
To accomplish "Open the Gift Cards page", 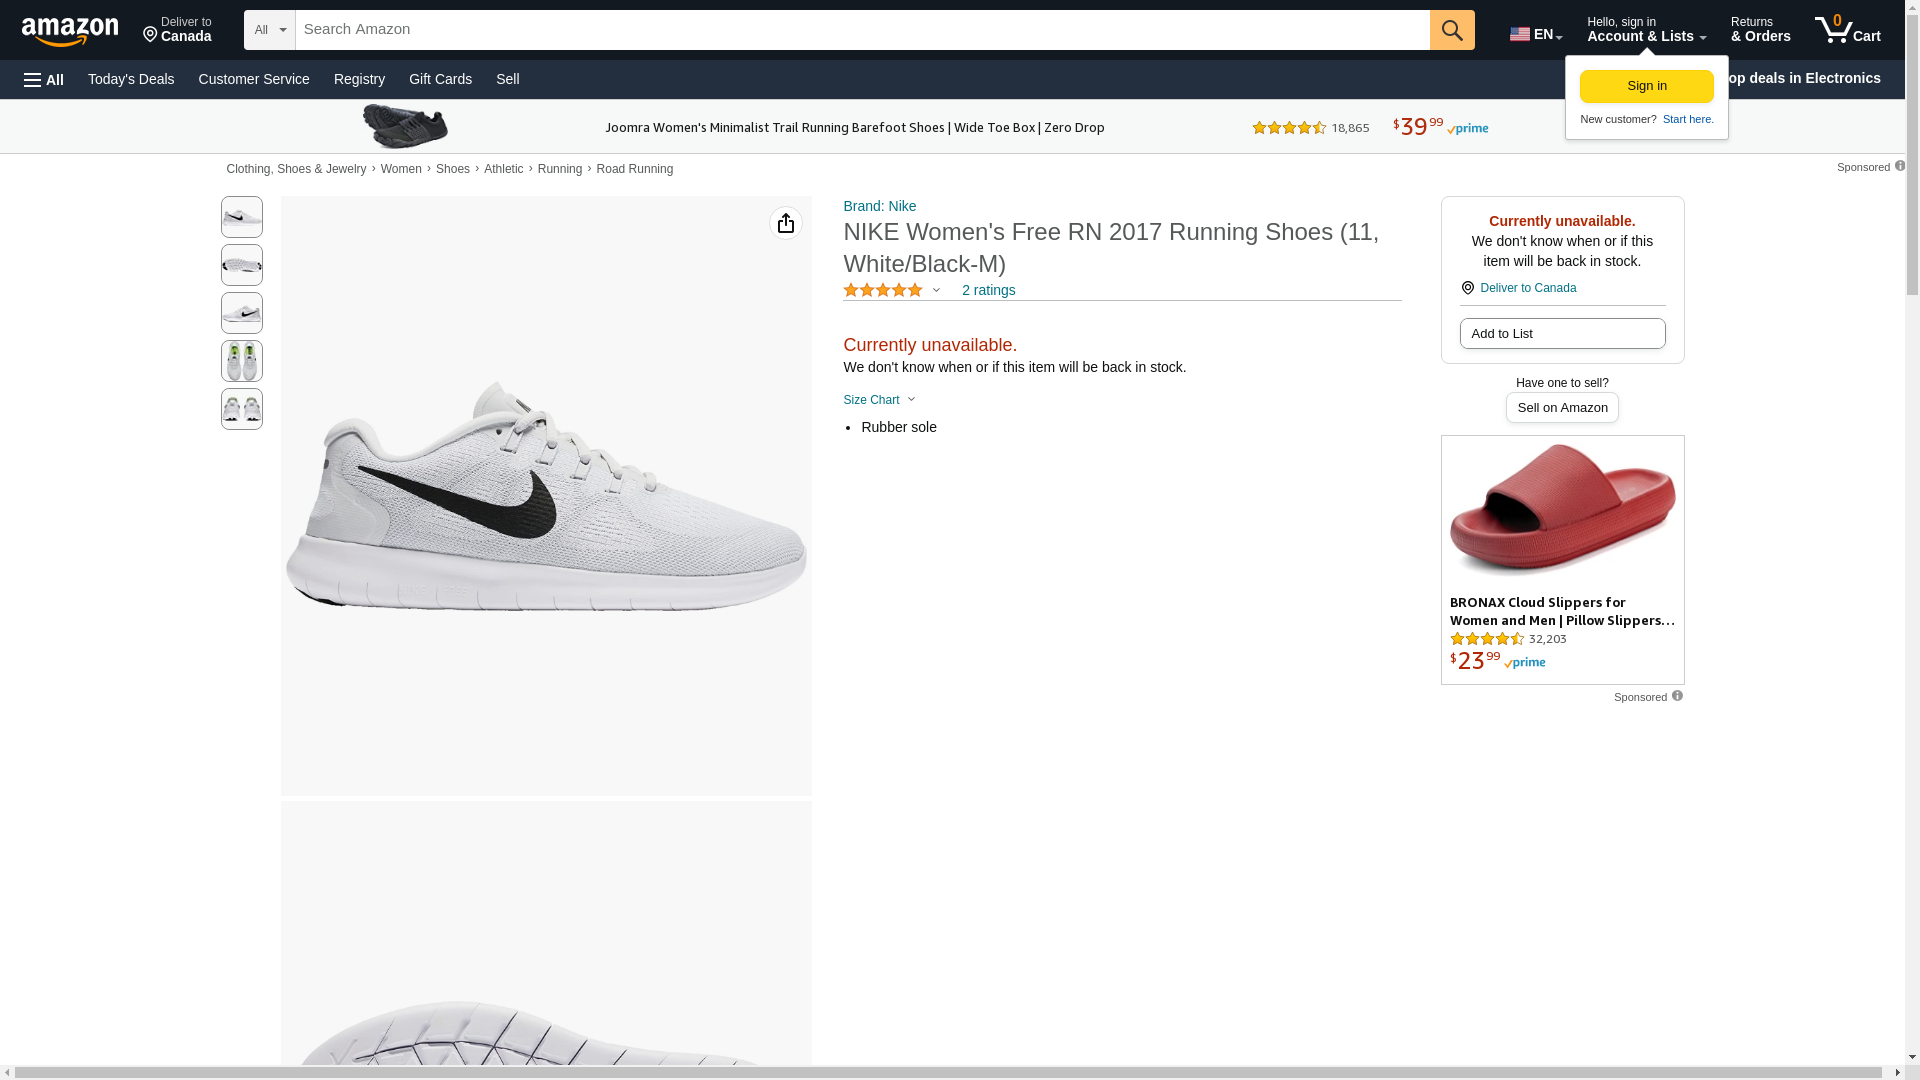I will pyautogui.click(x=440, y=79).
